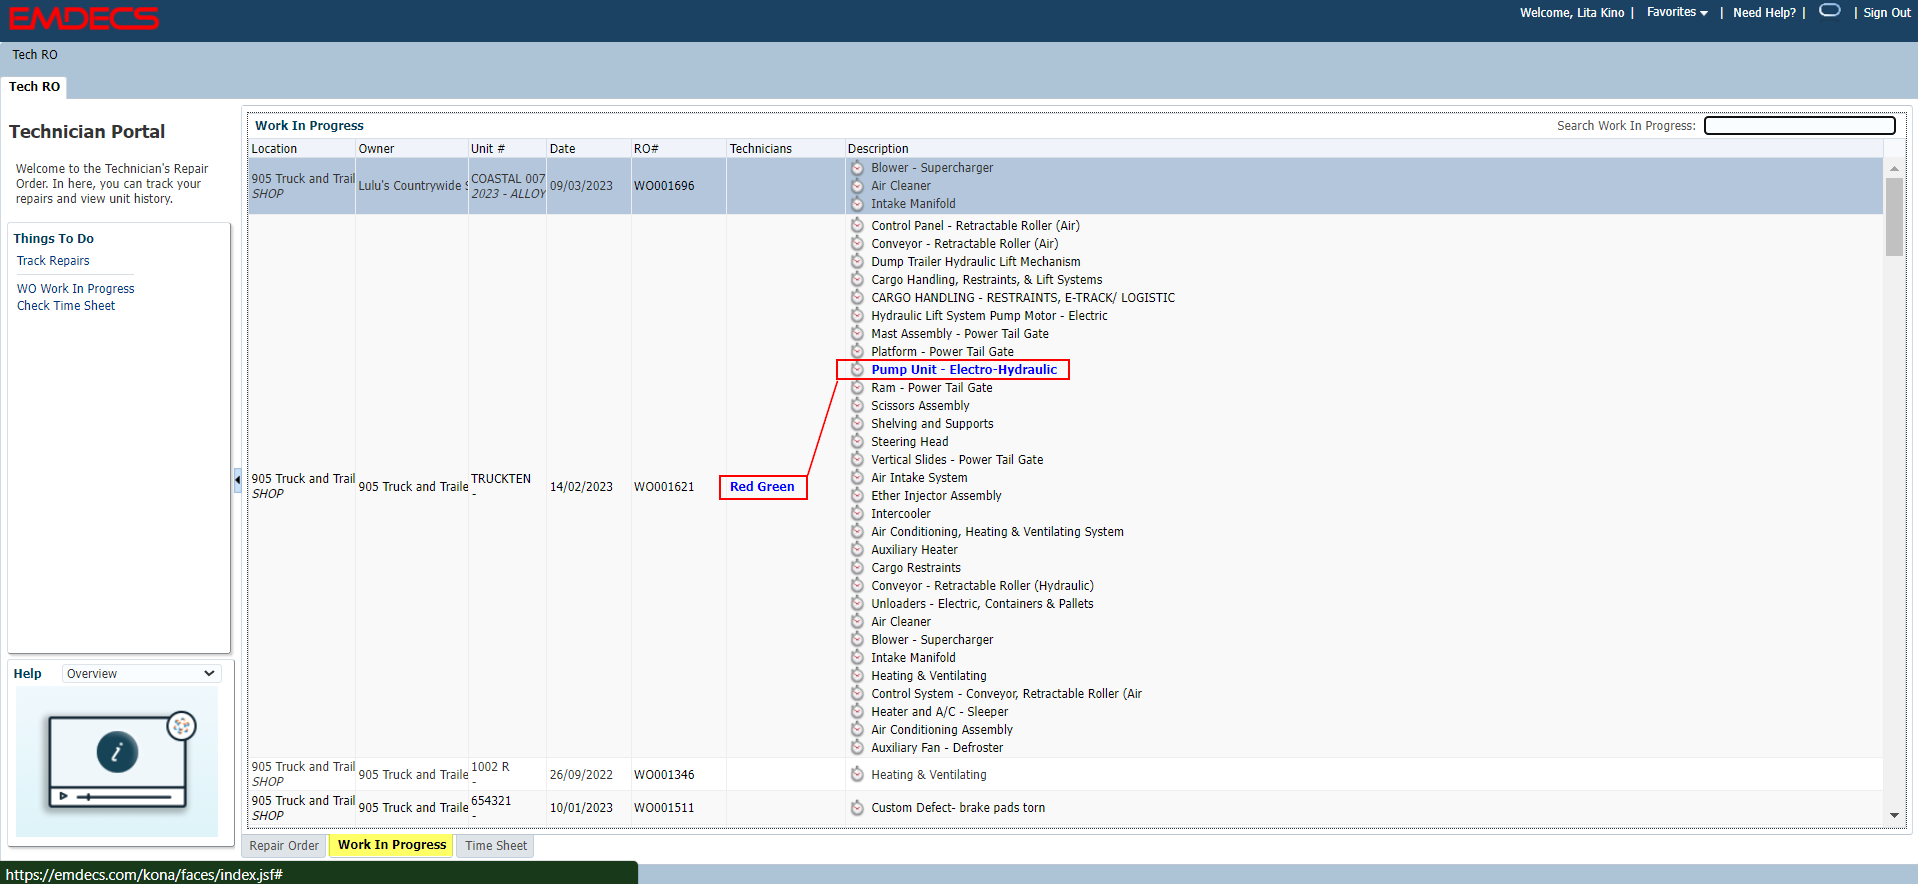Start the timer for Hydraulic Lift System Pump Motor - Electric
Screen dimensions: 1918x884
pos(857,315)
